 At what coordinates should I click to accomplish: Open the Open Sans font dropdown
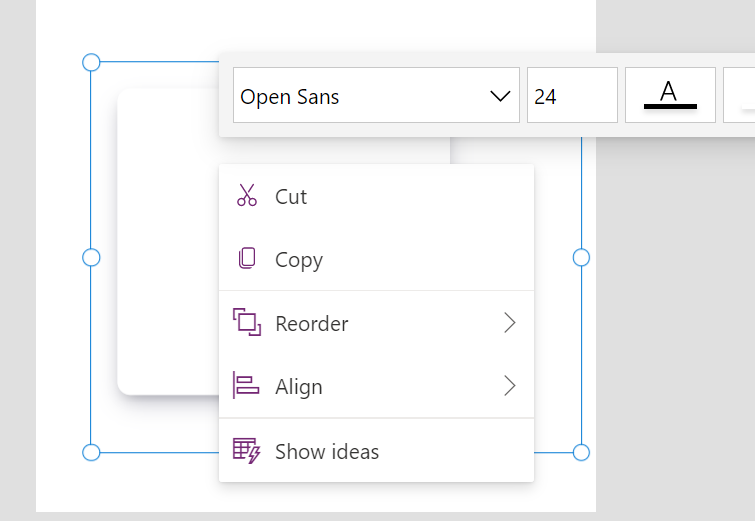[x=376, y=95]
